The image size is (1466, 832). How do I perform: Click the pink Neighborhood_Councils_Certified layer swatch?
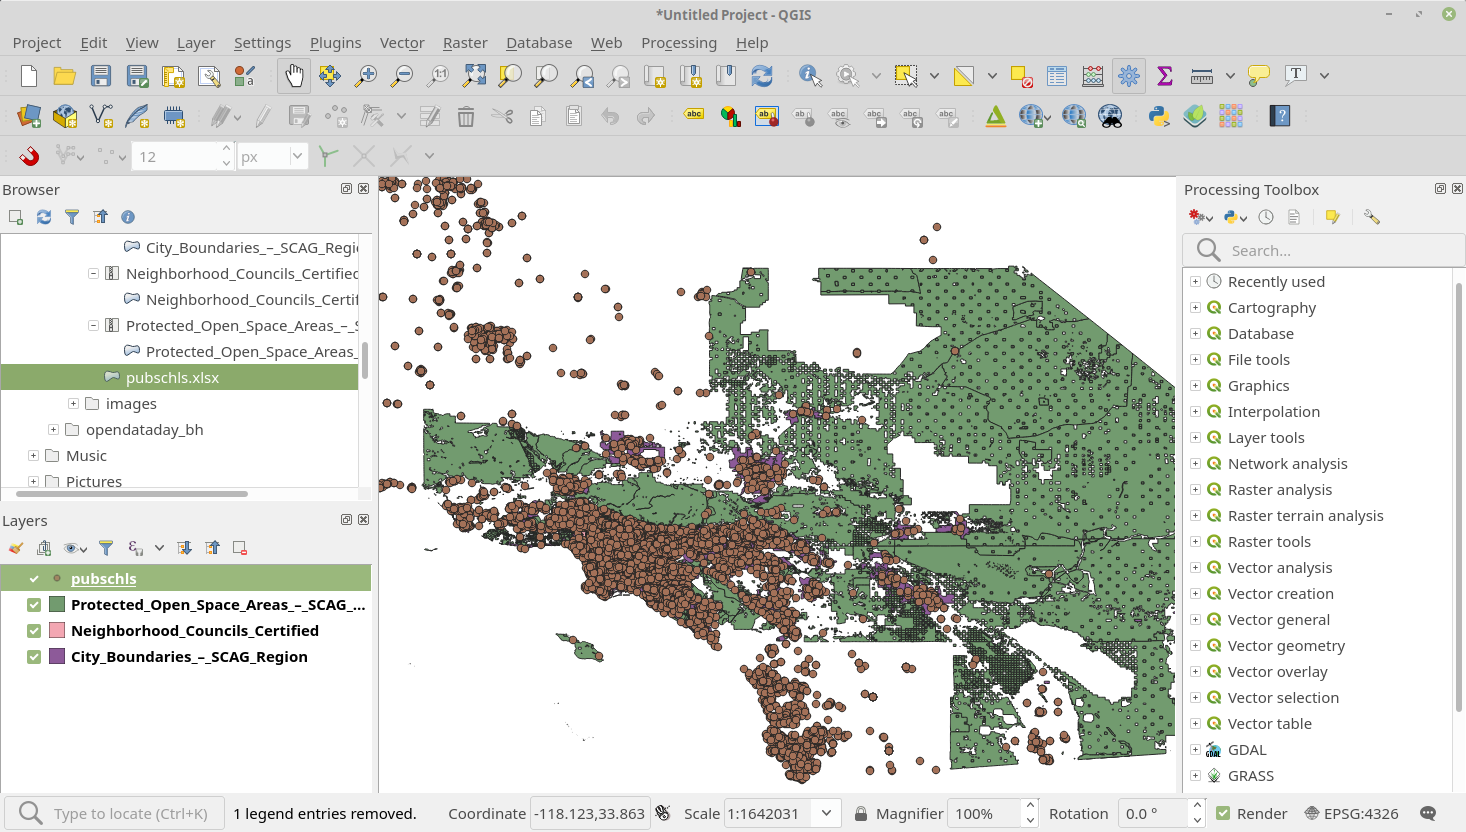click(57, 631)
